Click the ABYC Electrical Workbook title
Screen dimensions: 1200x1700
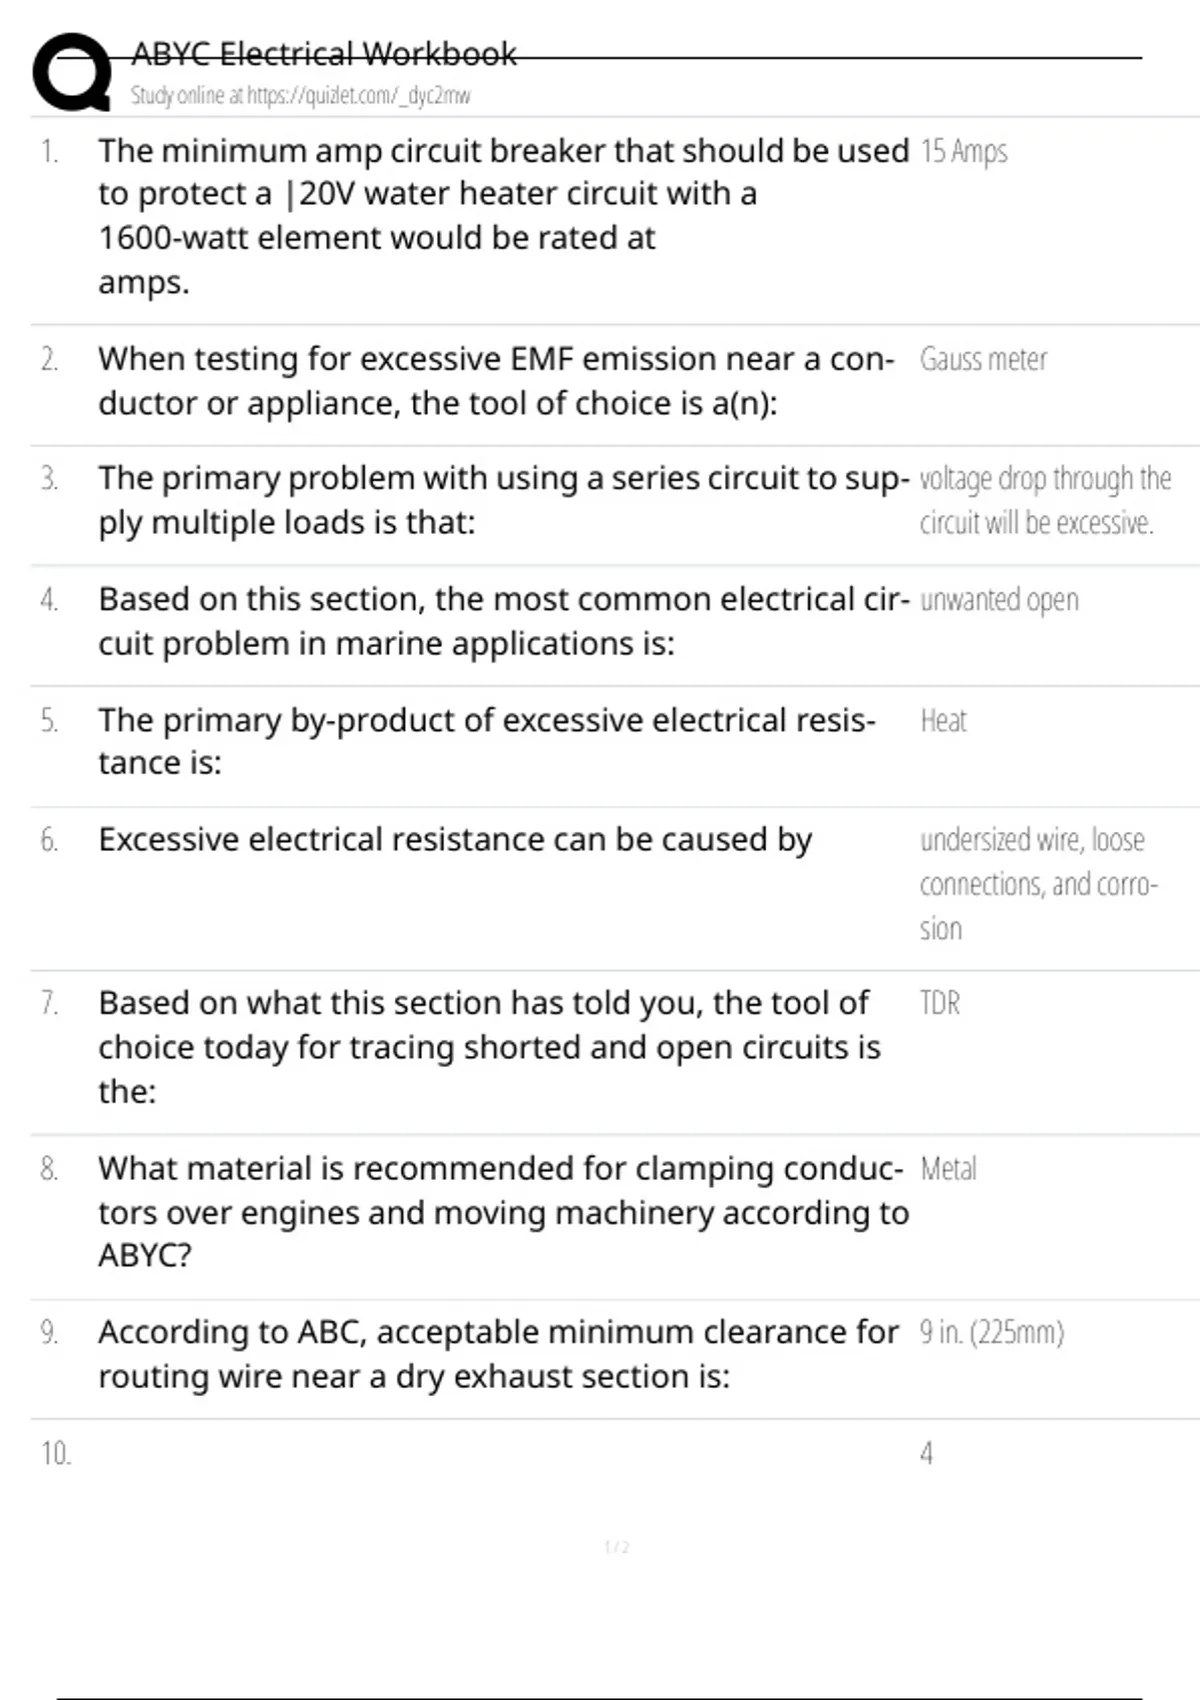point(324,53)
